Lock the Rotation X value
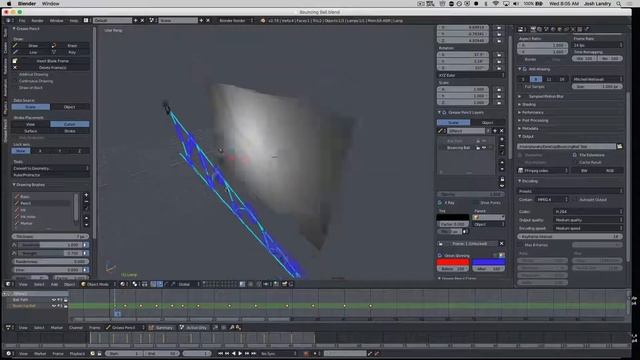 (499, 54)
